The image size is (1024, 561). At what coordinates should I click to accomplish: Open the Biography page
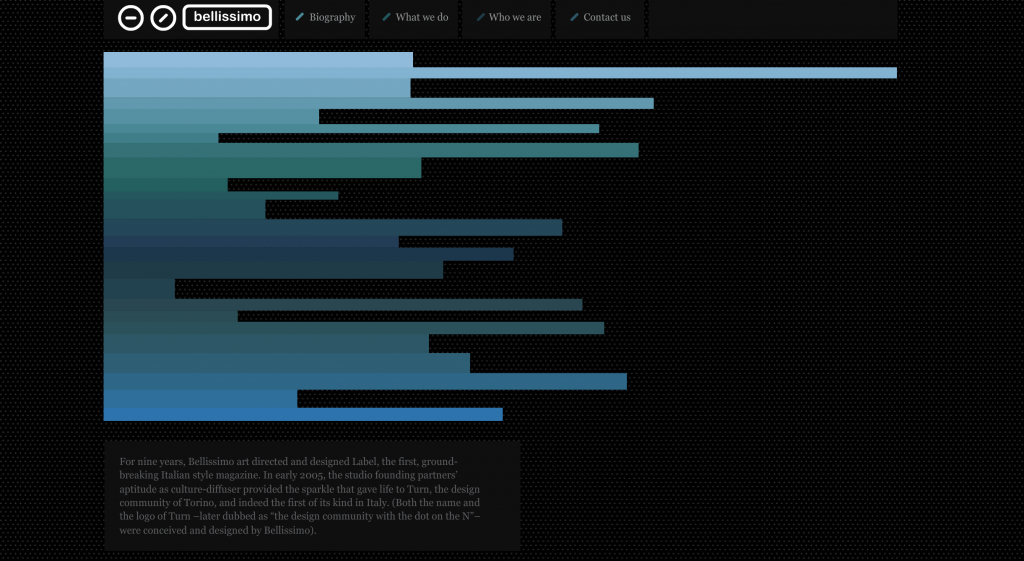click(x=332, y=17)
